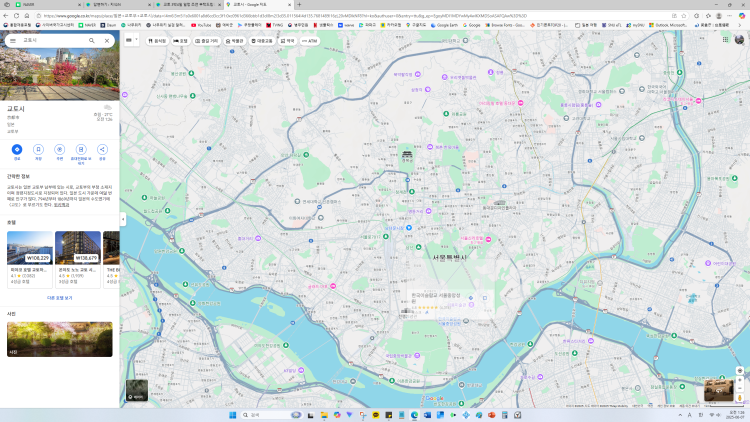
Task: Search nearby using the 주변 icon
Action: 59,149
